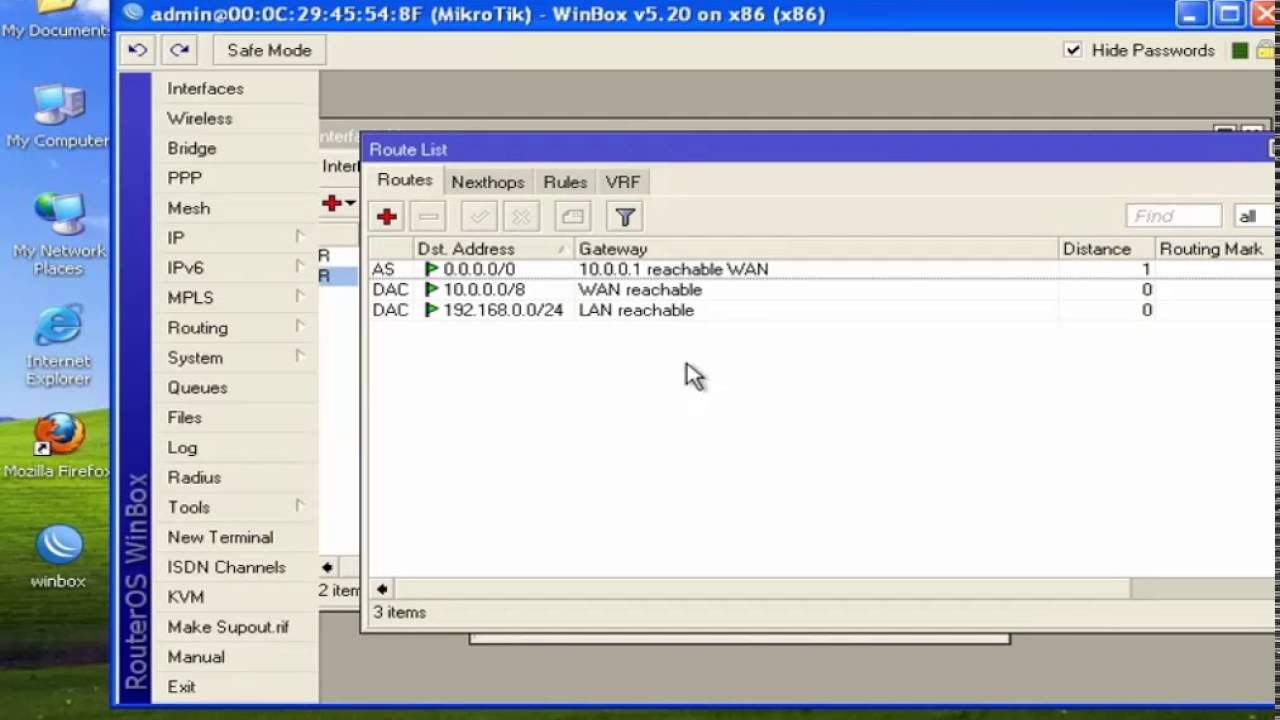Open Mesh from sidebar menu
The image size is (1280, 720).
pos(189,208)
